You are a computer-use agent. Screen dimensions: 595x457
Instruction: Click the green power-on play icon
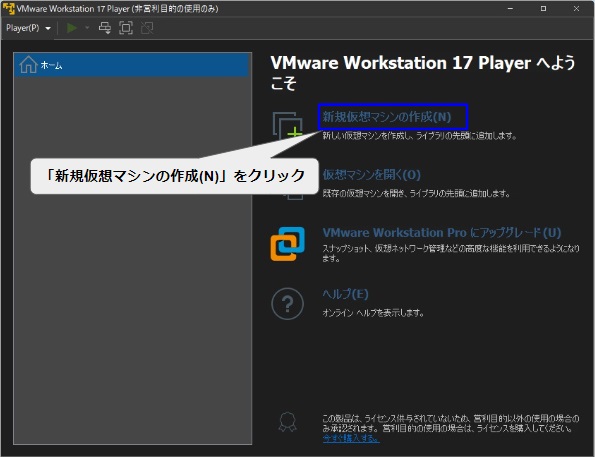click(x=72, y=28)
